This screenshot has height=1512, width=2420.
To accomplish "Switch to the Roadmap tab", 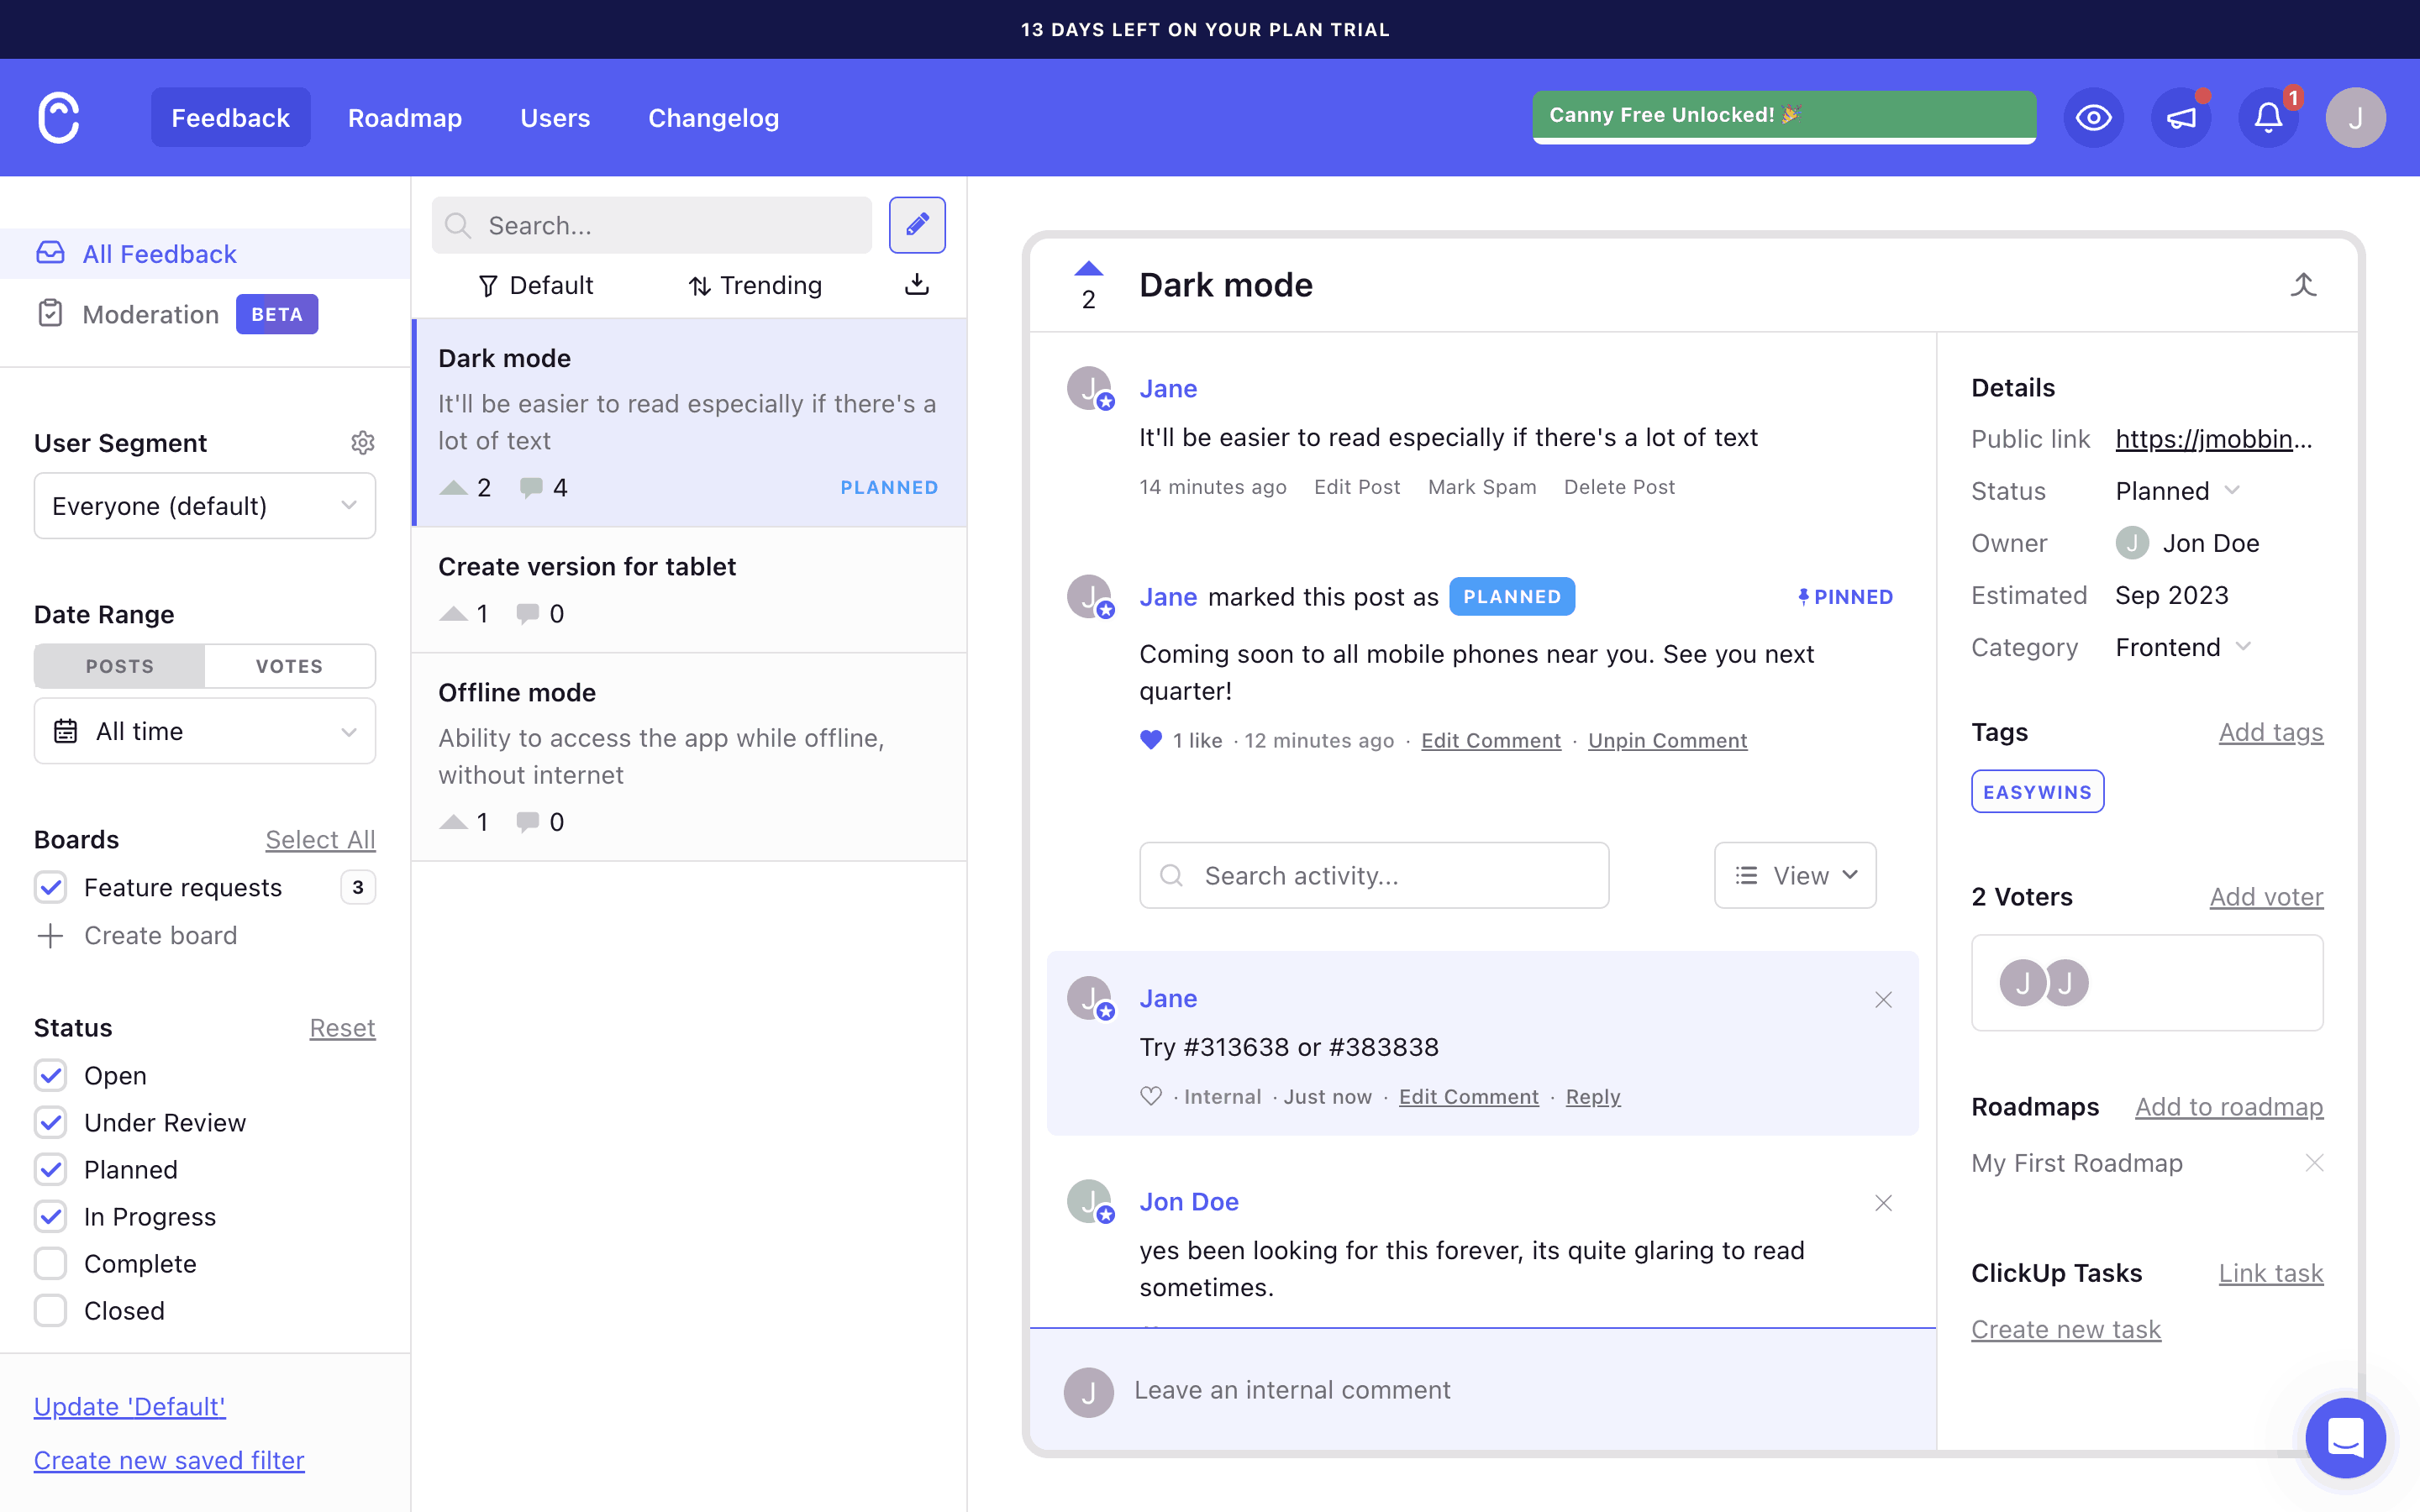I will point(404,118).
